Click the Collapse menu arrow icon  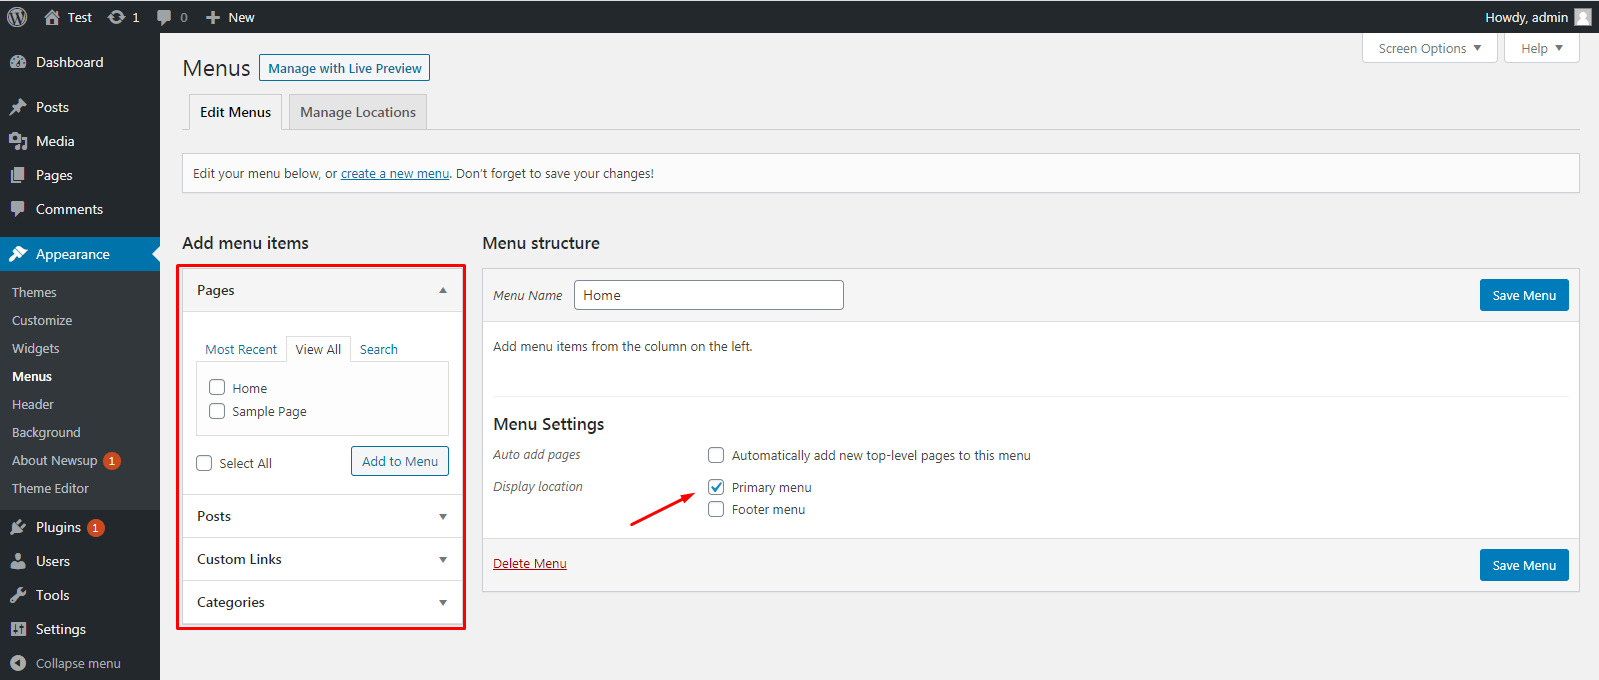pos(18,663)
